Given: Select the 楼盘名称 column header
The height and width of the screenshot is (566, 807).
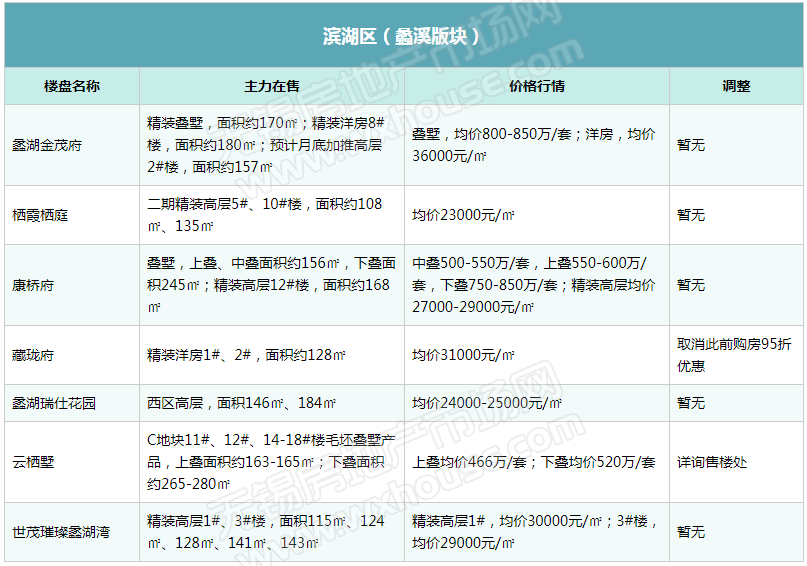Looking at the screenshot, I should click(72, 86).
